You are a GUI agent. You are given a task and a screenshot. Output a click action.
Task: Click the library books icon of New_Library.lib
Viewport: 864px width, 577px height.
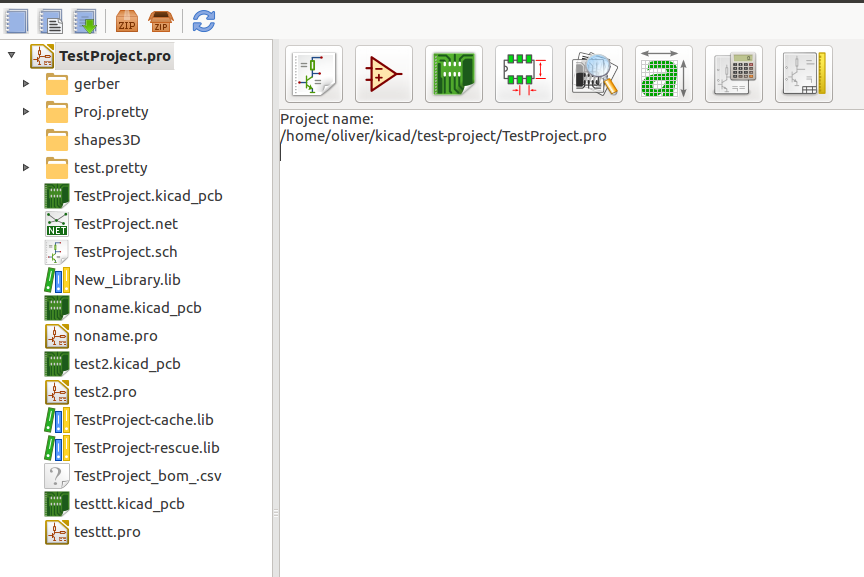coord(57,280)
